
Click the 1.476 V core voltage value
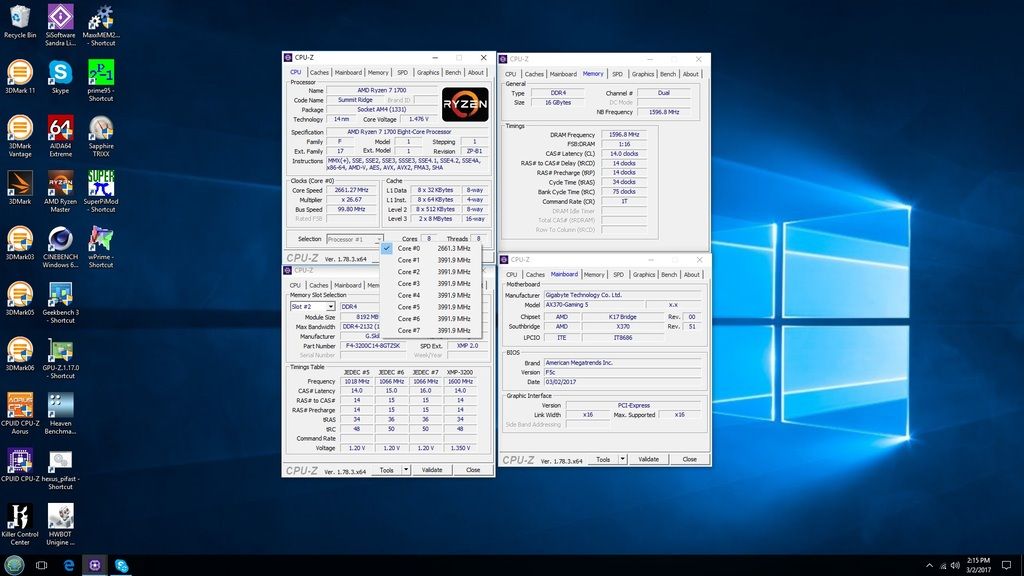[x=419, y=120]
